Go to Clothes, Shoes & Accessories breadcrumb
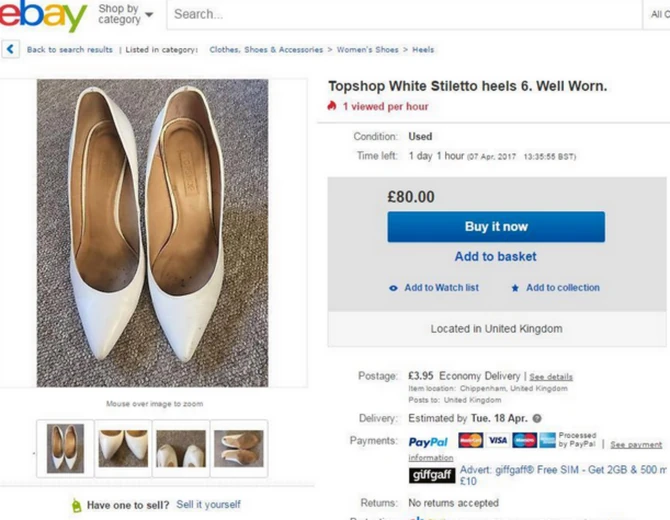Image resolution: width=670 pixels, height=520 pixels. point(266,49)
